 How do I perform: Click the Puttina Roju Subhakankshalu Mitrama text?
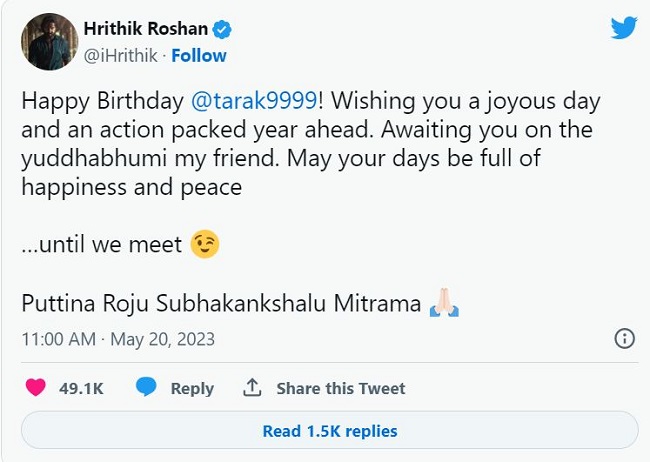click(x=221, y=304)
